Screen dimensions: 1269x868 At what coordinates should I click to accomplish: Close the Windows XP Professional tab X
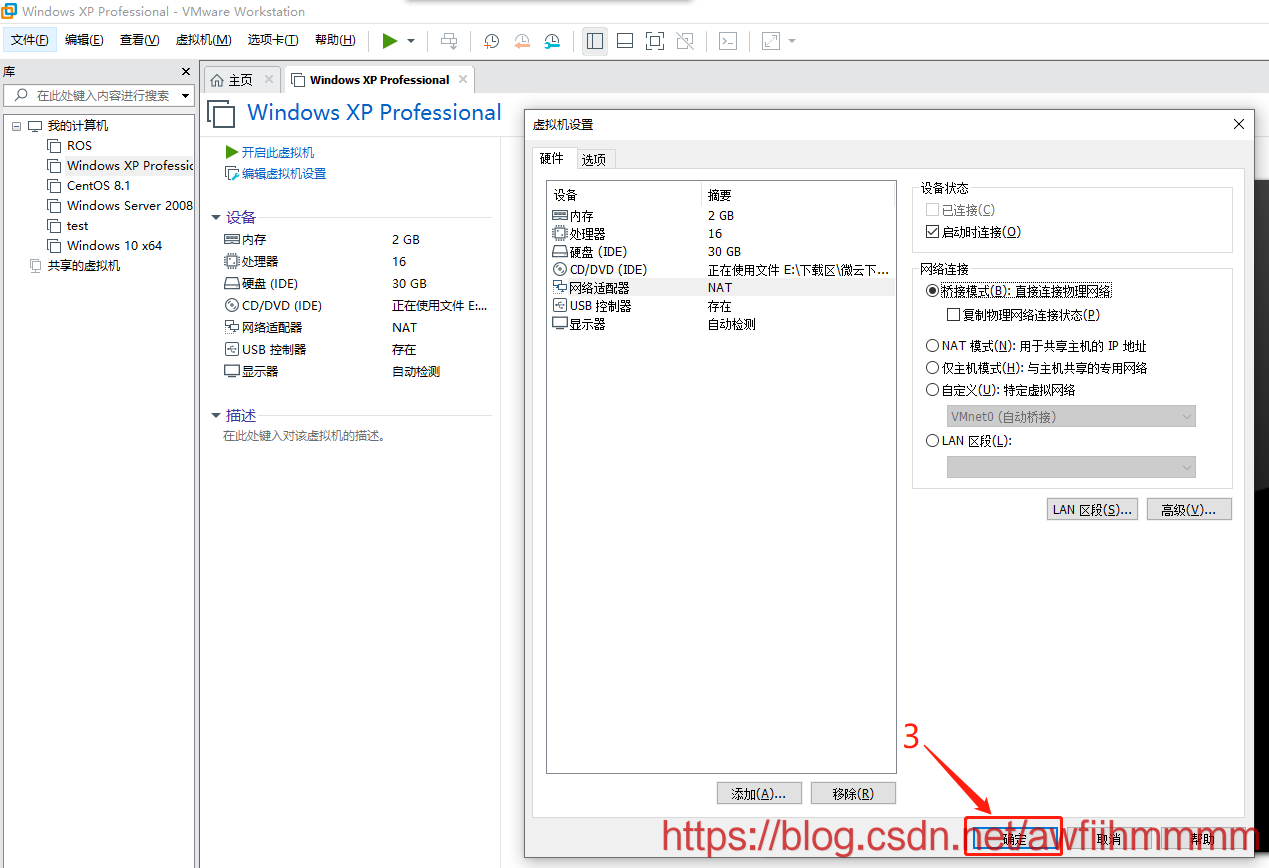[x=462, y=80]
